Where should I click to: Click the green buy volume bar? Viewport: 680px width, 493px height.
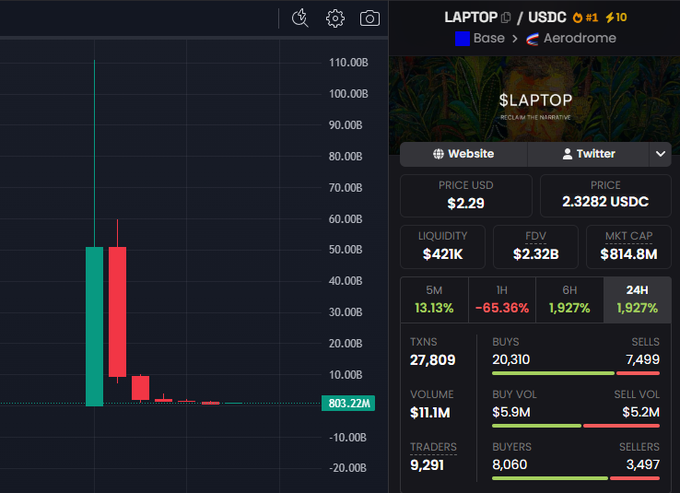tap(536, 426)
